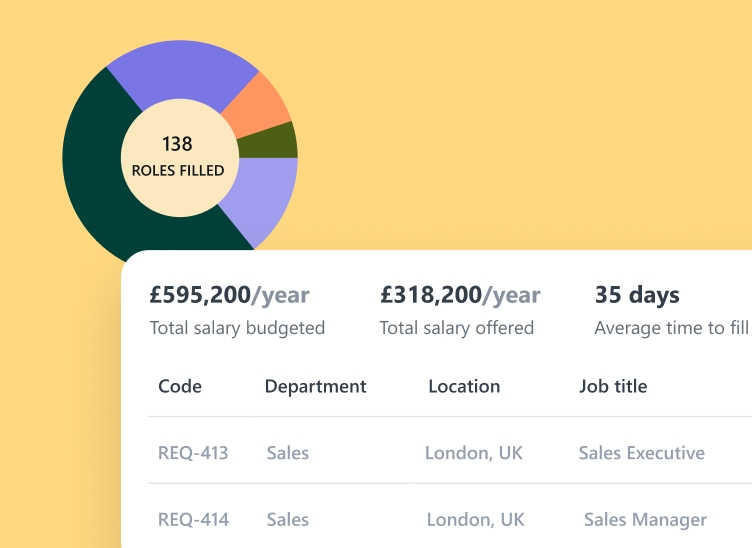
Task: Click the Location column header
Action: (x=464, y=386)
